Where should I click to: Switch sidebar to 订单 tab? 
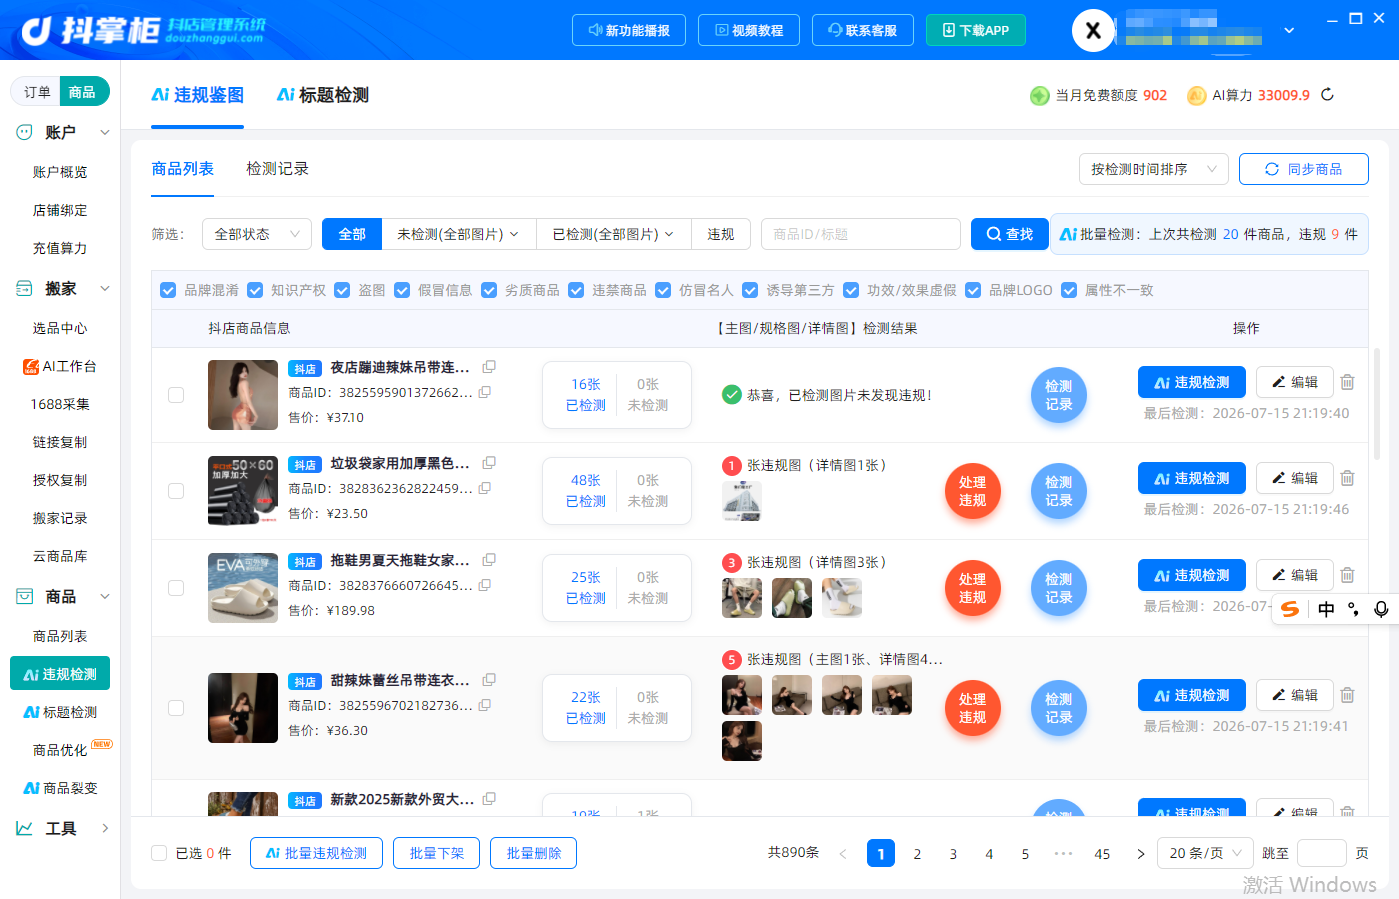(37, 92)
